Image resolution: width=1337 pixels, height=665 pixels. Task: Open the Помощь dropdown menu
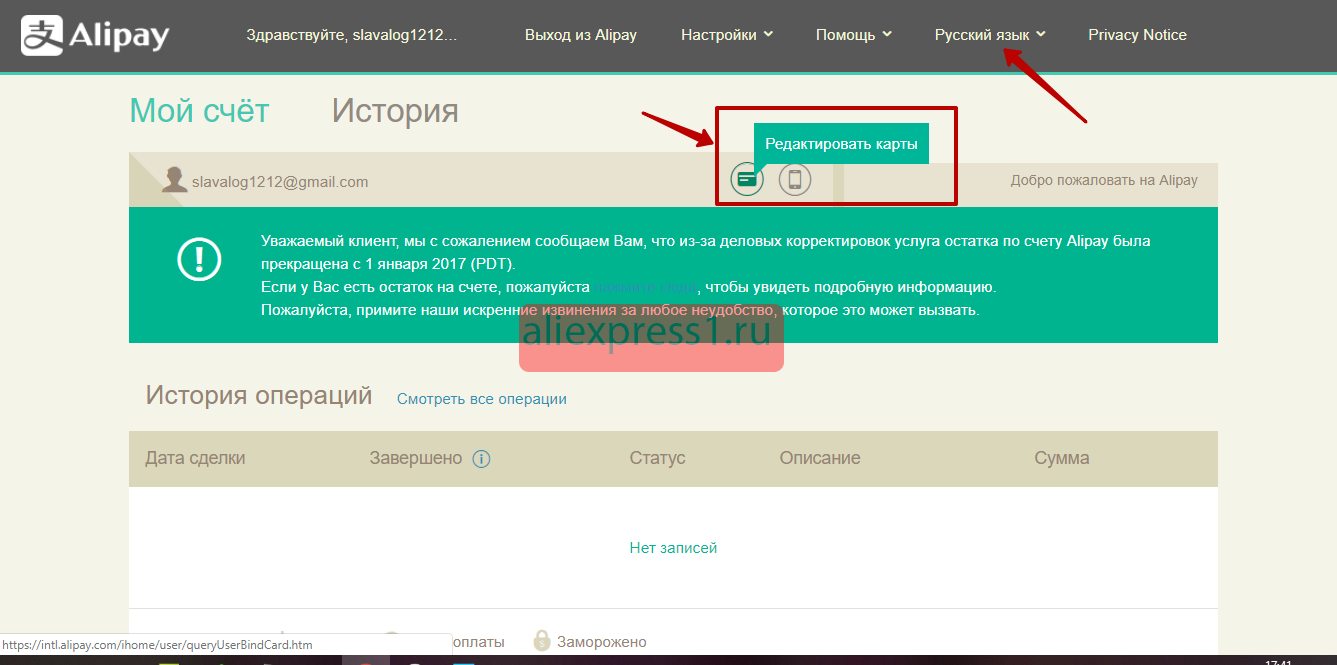(853, 35)
